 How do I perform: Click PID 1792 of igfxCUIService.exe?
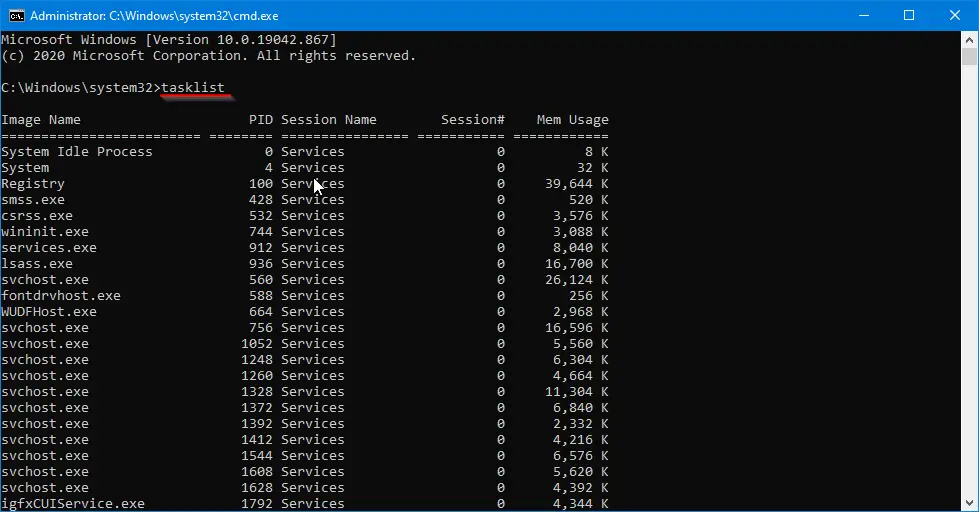pyautogui.click(x=257, y=503)
